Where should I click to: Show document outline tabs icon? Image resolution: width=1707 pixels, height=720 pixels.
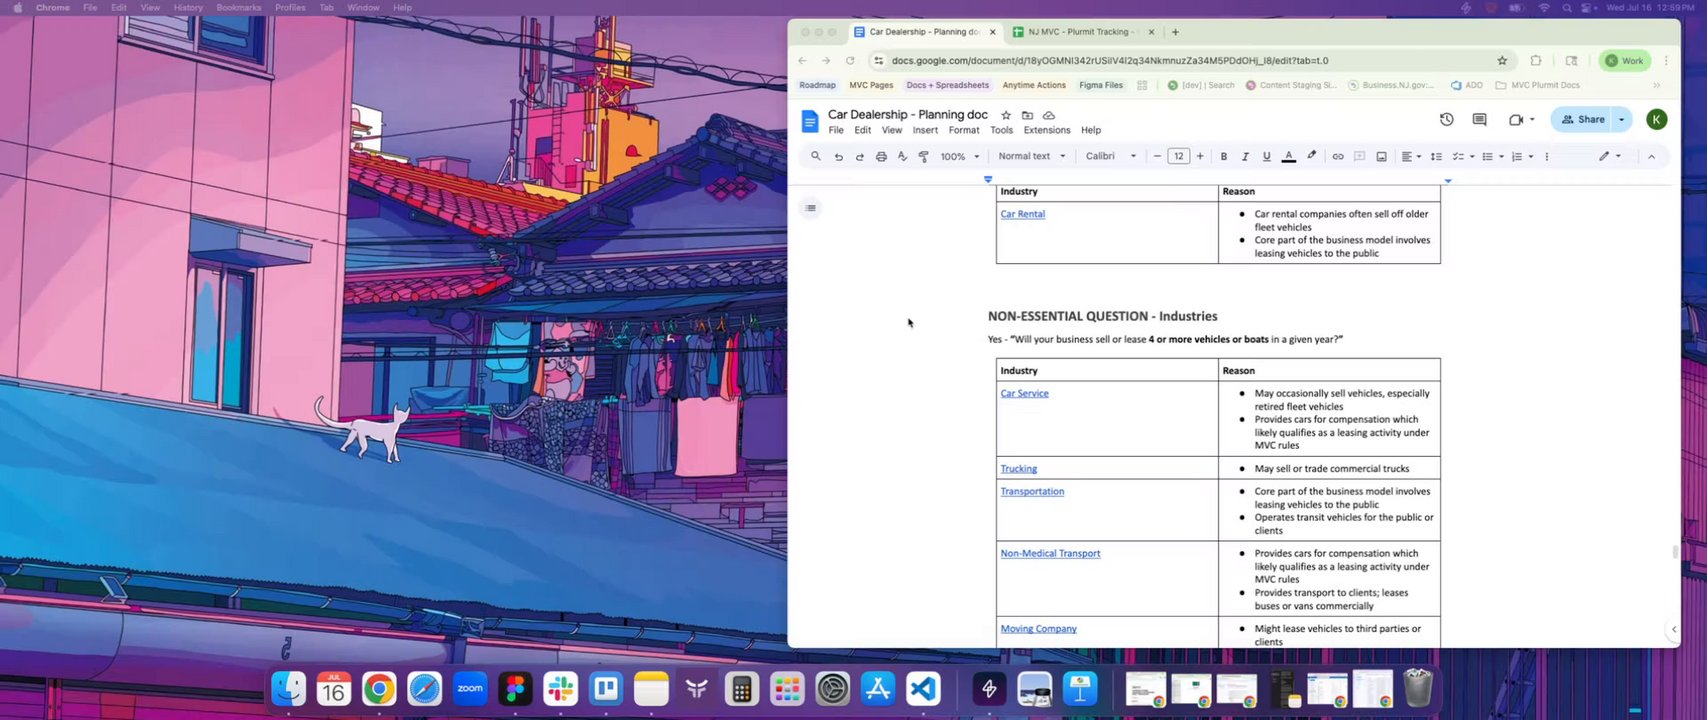click(x=811, y=208)
